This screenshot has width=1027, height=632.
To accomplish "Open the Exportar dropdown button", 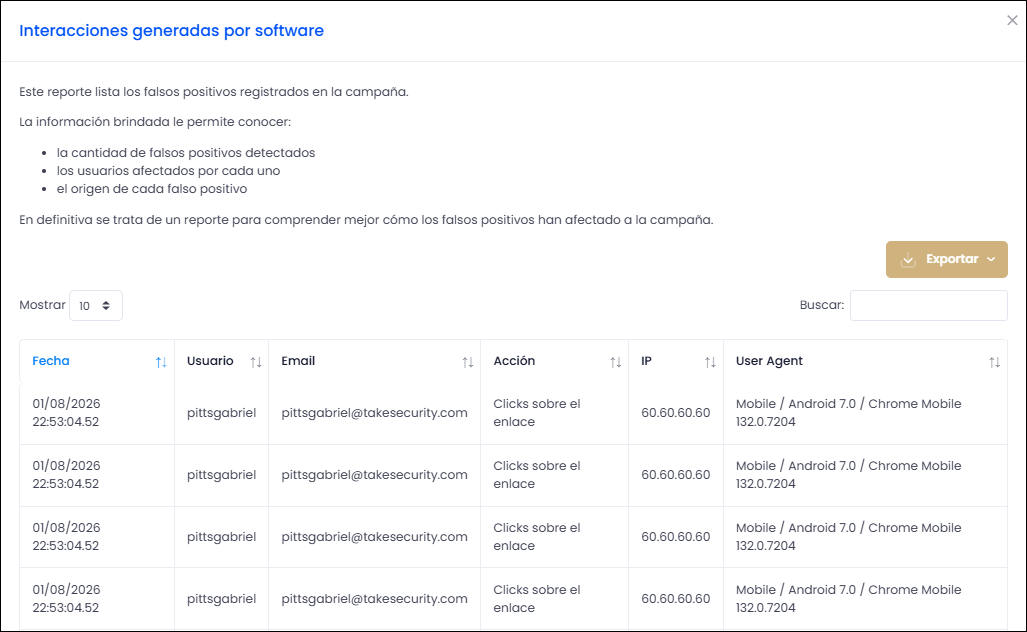I will pos(946,259).
